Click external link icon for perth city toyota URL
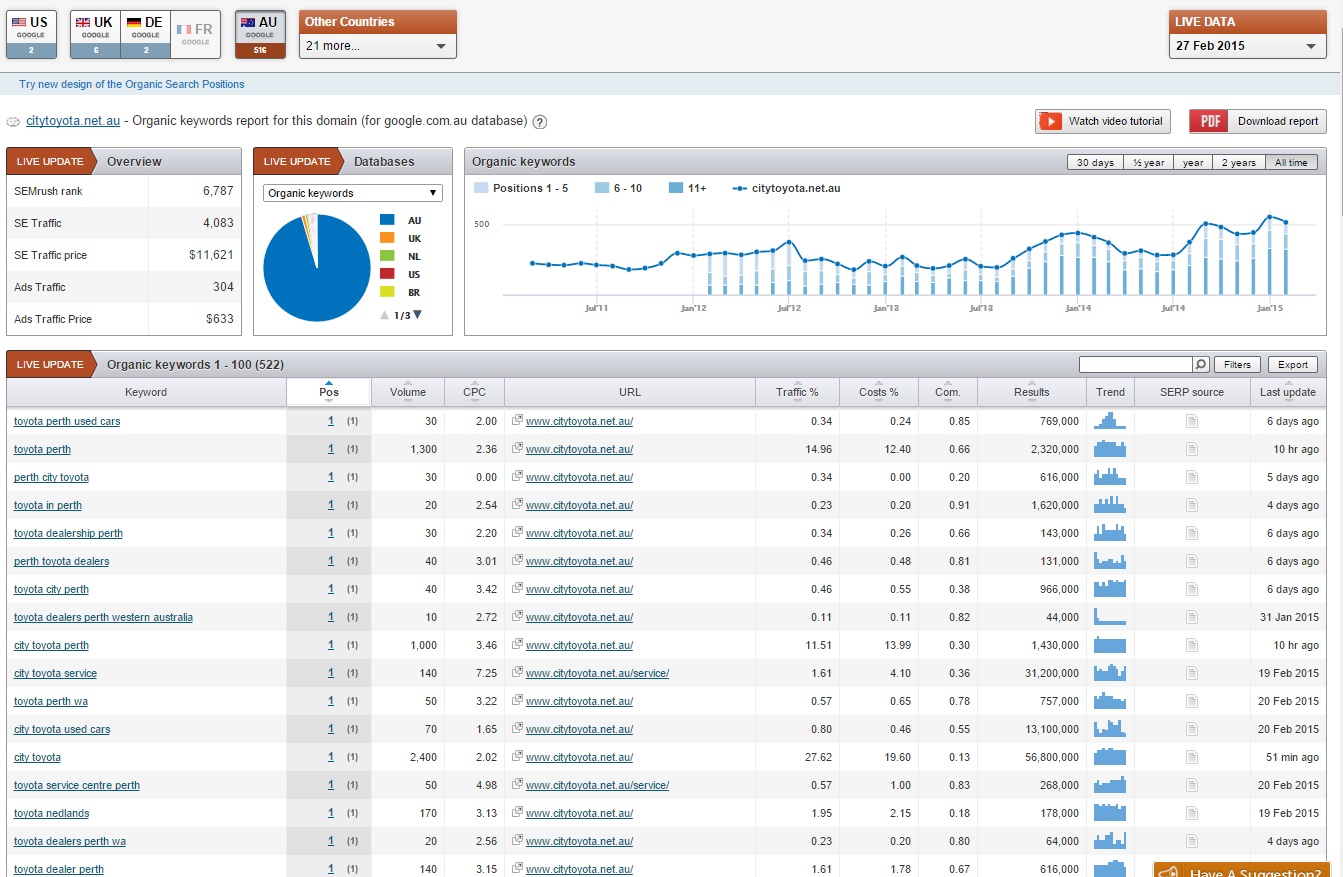 517,477
